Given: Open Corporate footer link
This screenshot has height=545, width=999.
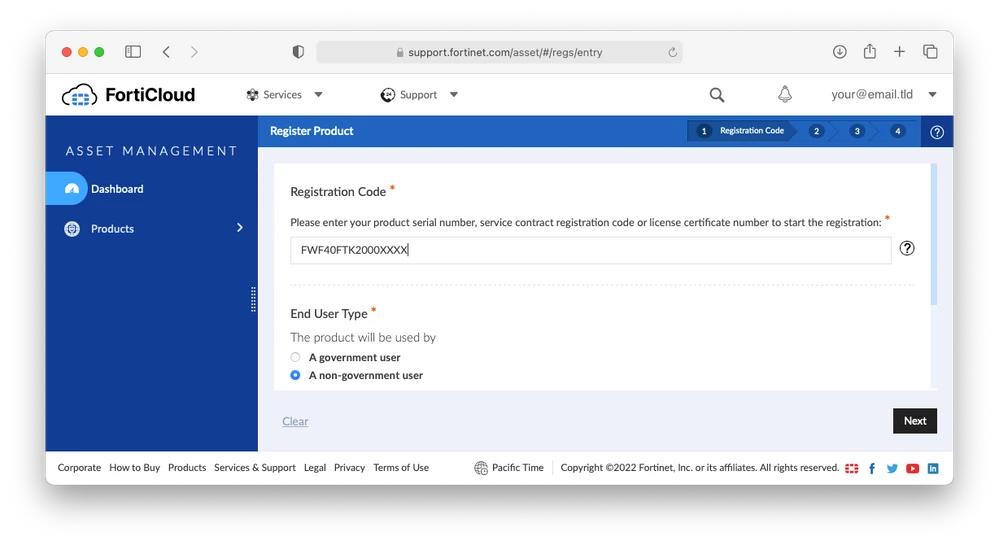Looking at the screenshot, I should 79,467.
